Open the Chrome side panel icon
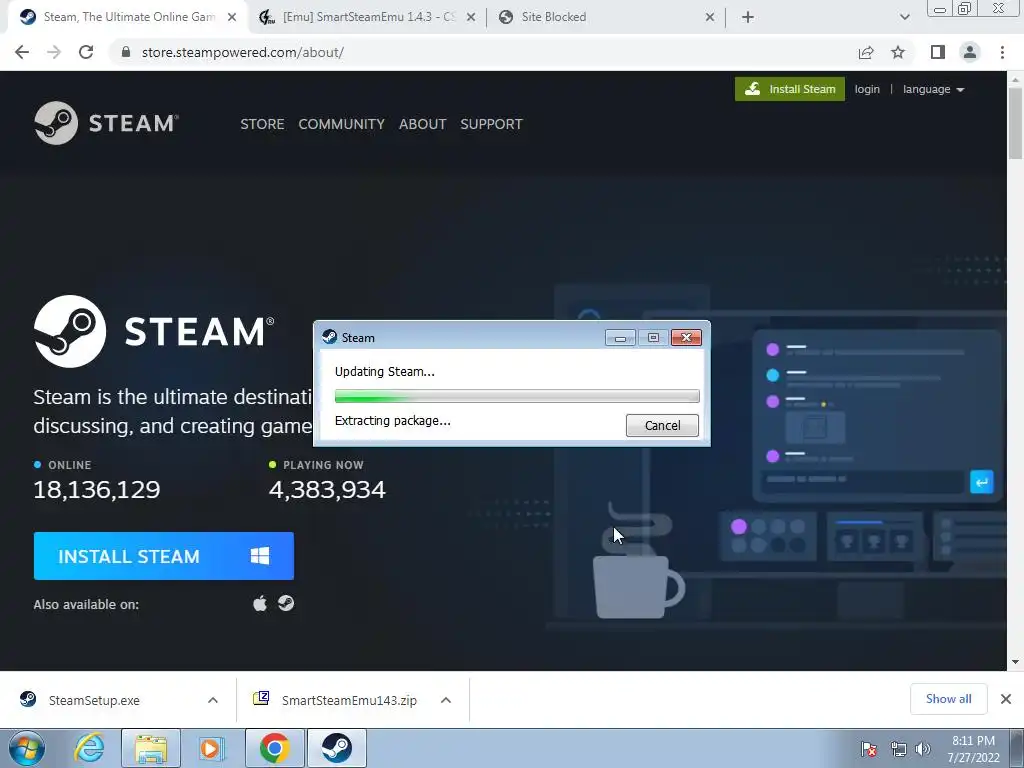This screenshot has width=1024, height=768. (938, 52)
